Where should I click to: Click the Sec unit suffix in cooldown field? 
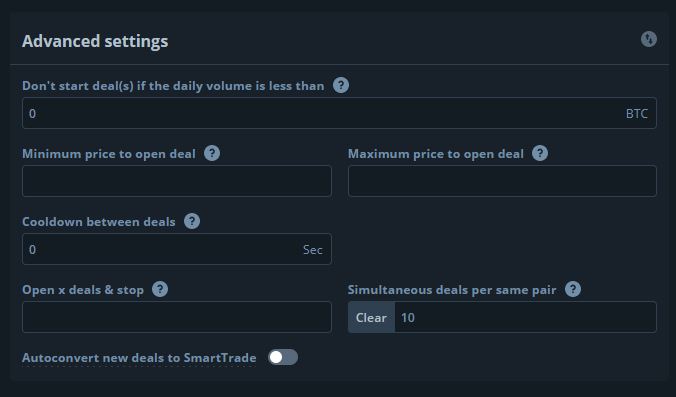pos(313,250)
